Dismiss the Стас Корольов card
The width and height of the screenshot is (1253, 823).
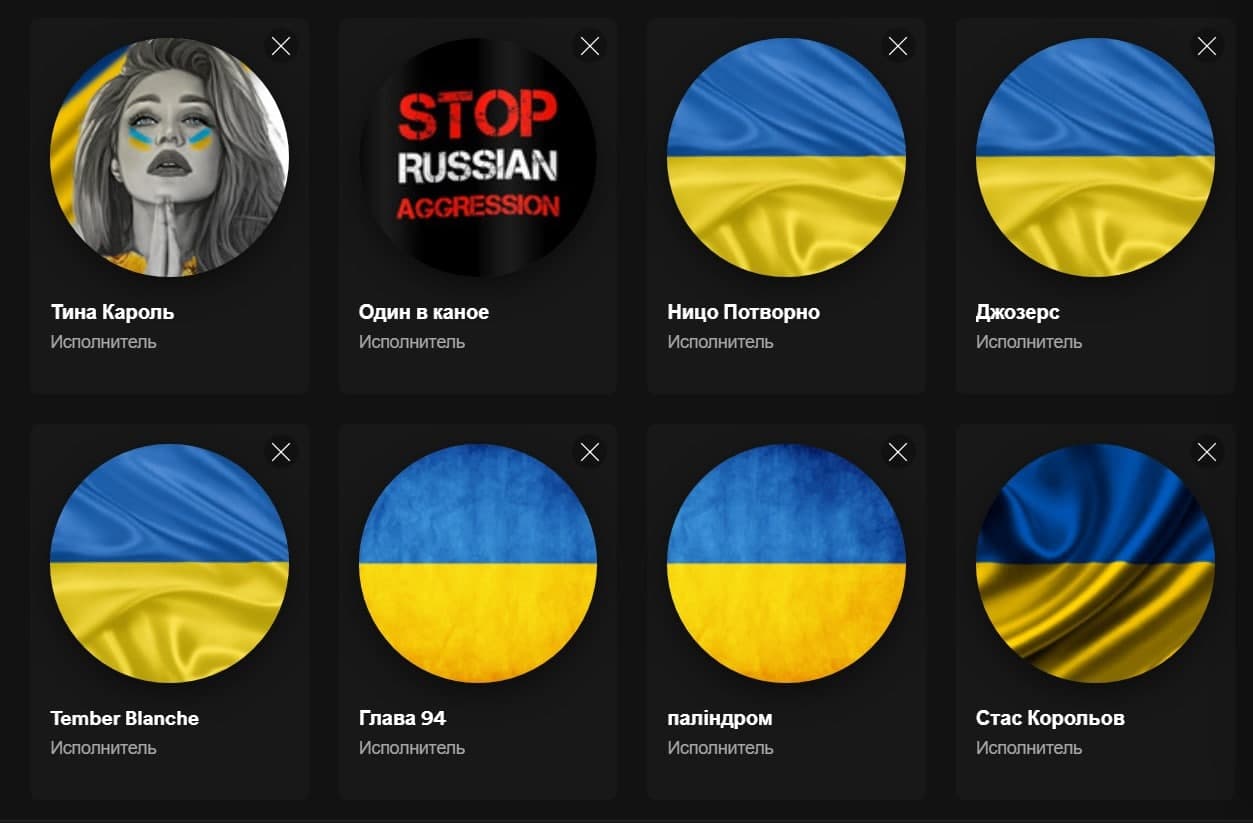point(1207,452)
